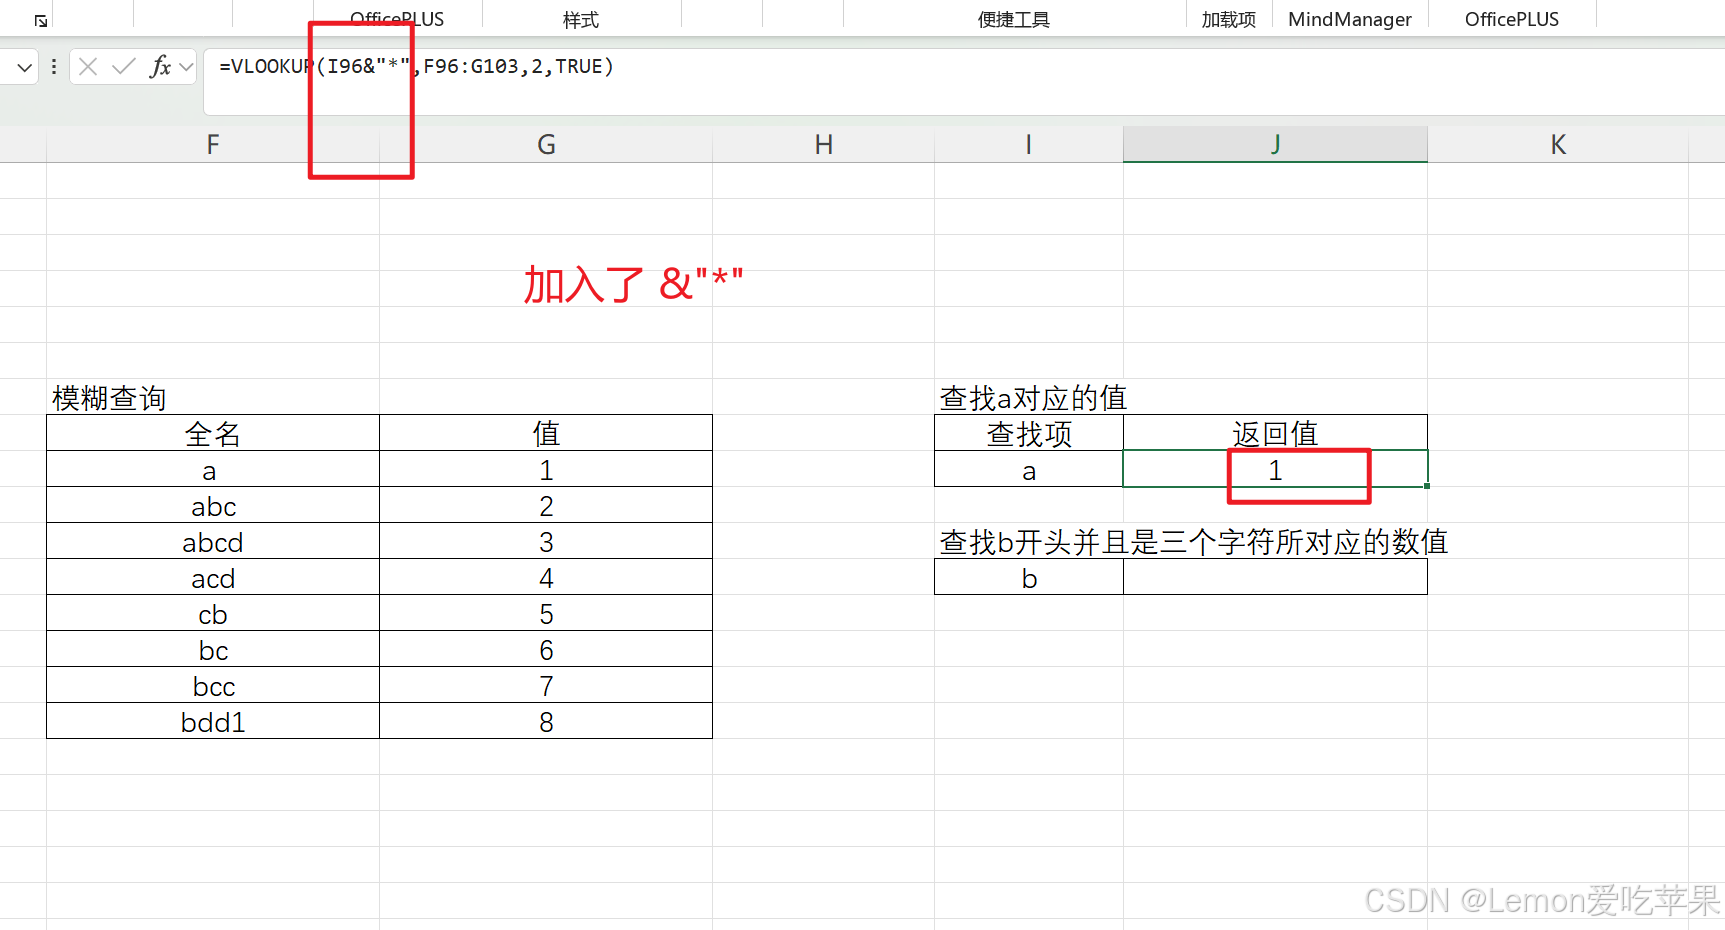The height and width of the screenshot is (930, 1725).
Task: Select column G header
Action: (546, 145)
